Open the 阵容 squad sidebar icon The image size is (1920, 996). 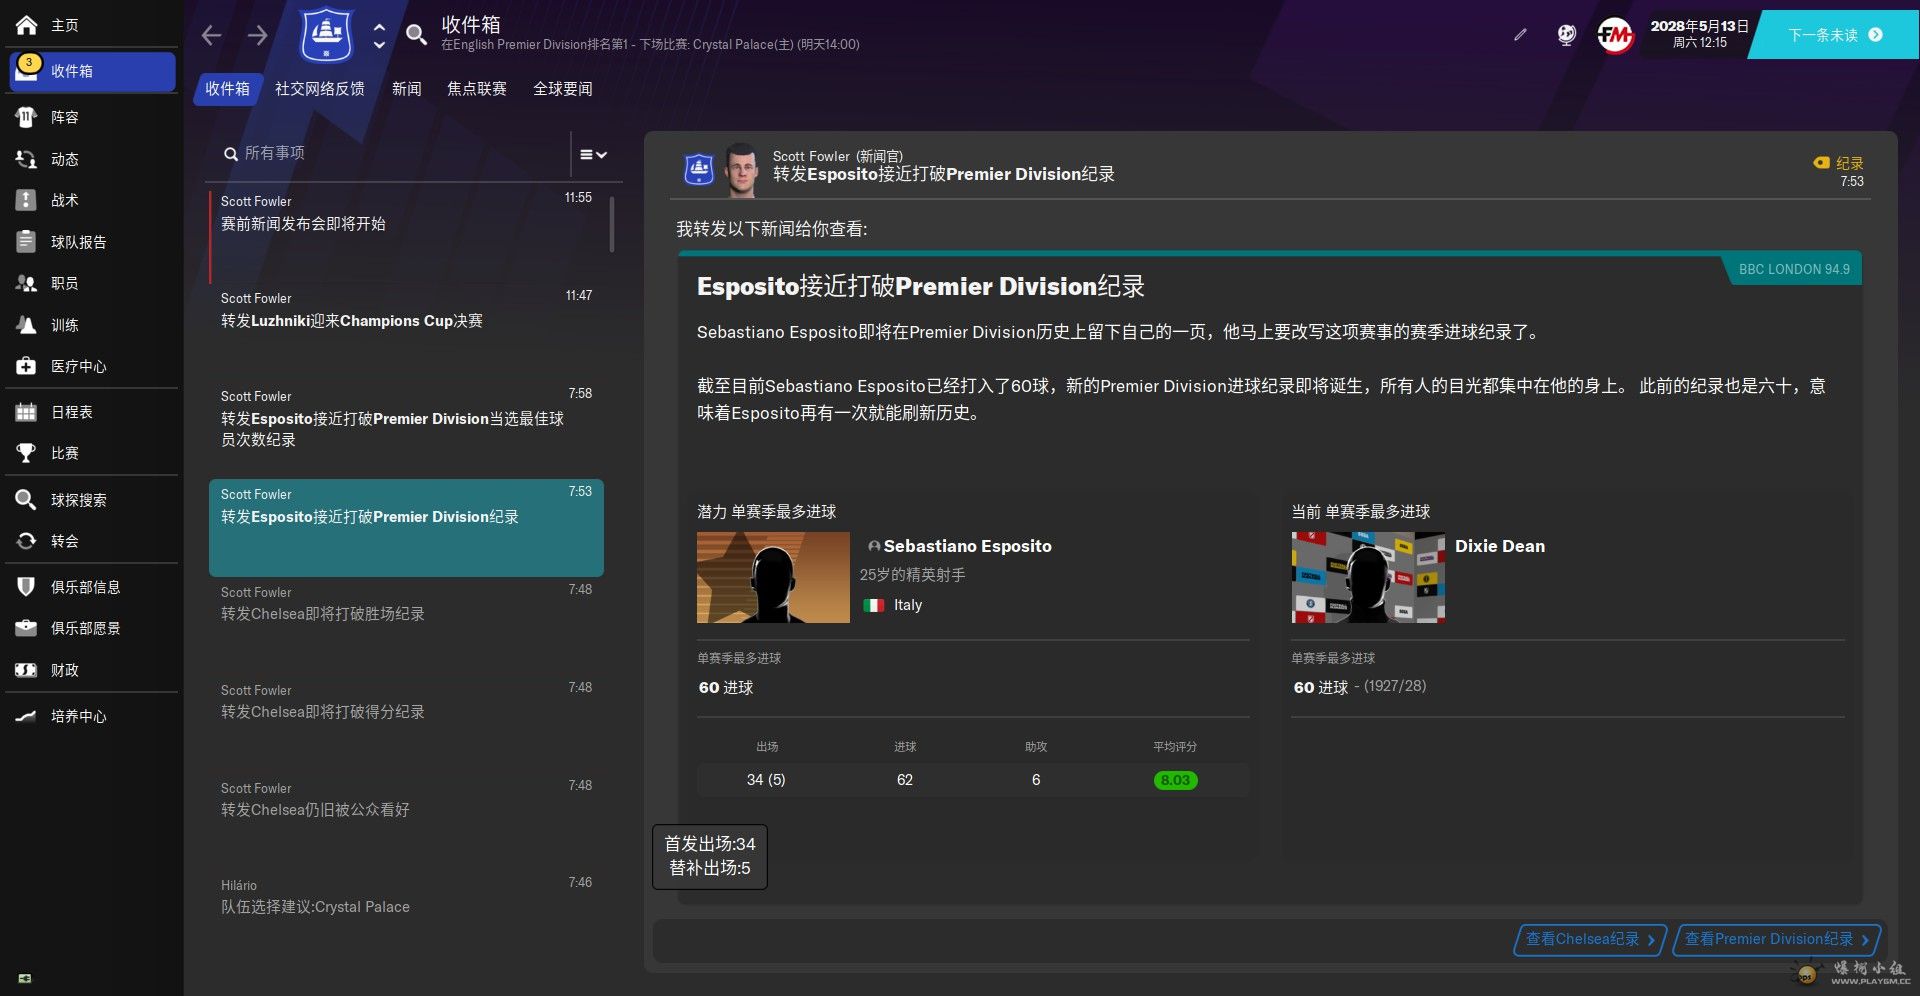26,117
